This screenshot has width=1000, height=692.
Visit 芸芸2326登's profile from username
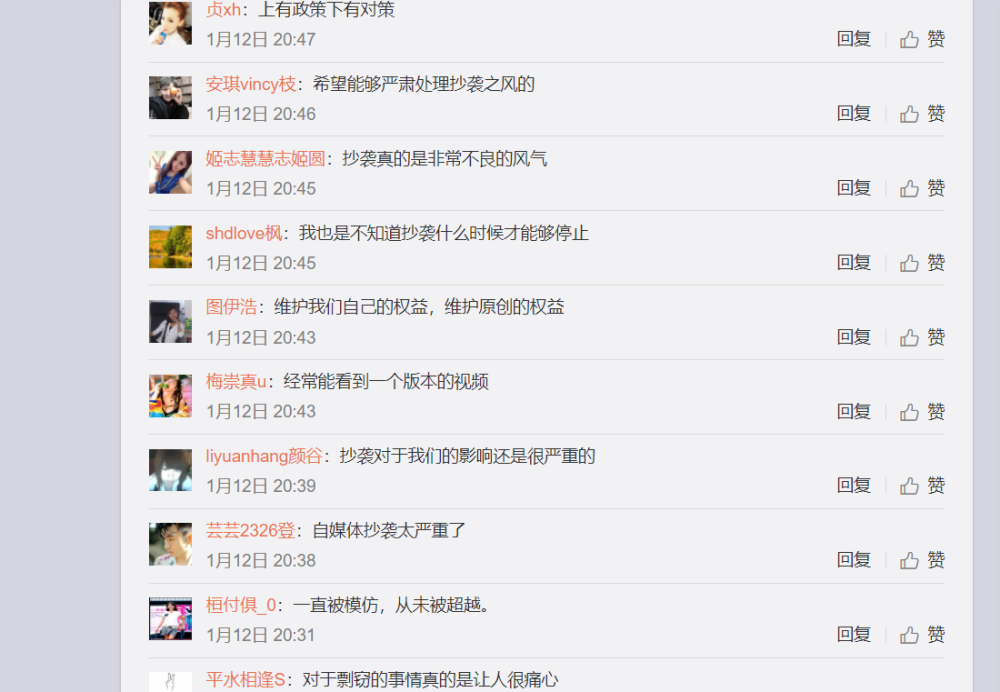click(251, 531)
